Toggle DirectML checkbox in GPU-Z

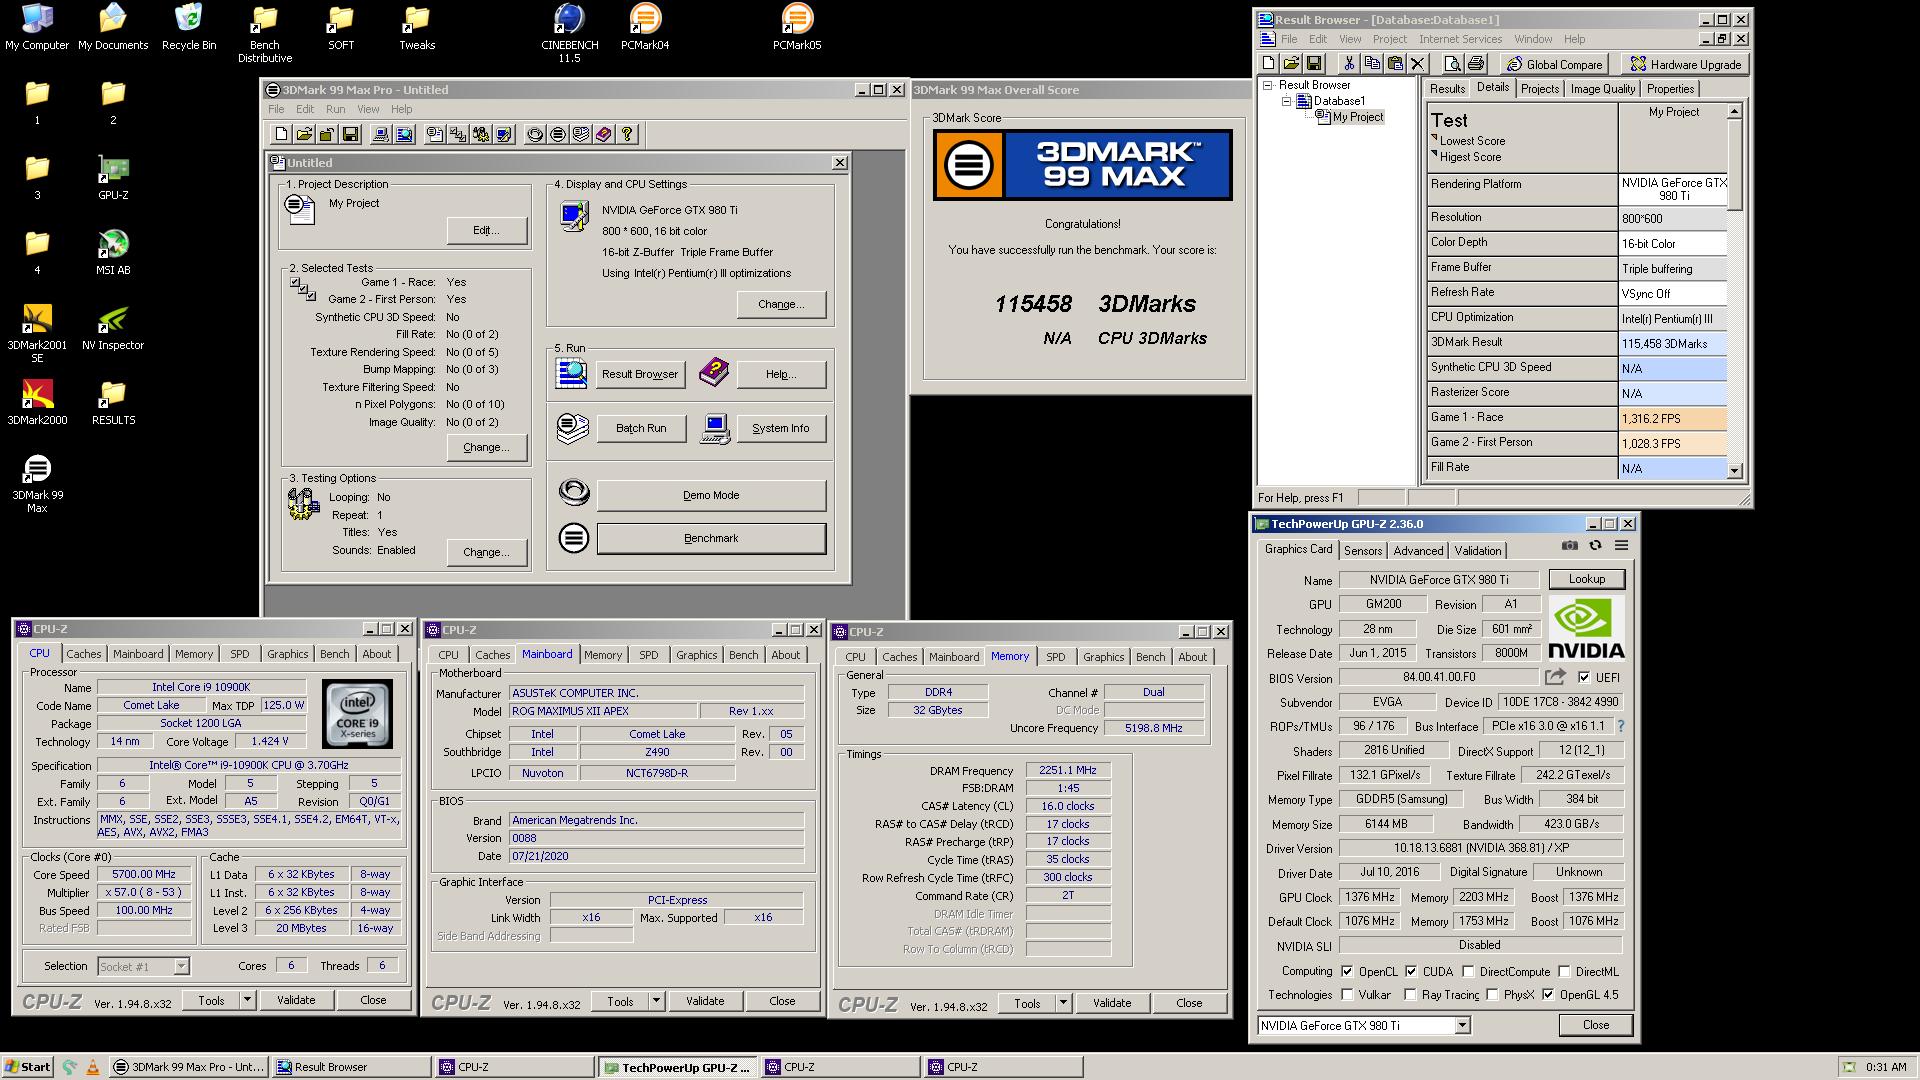pos(1564,971)
